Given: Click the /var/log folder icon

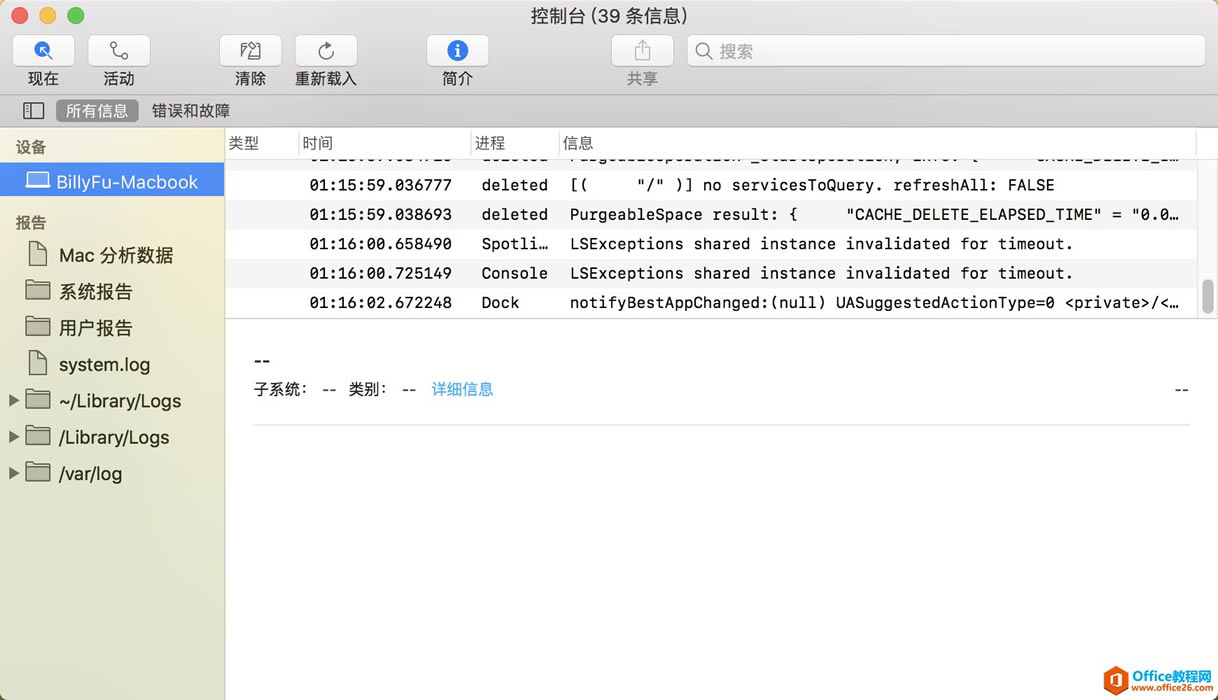Looking at the screenshot, I should pos(38,472).
